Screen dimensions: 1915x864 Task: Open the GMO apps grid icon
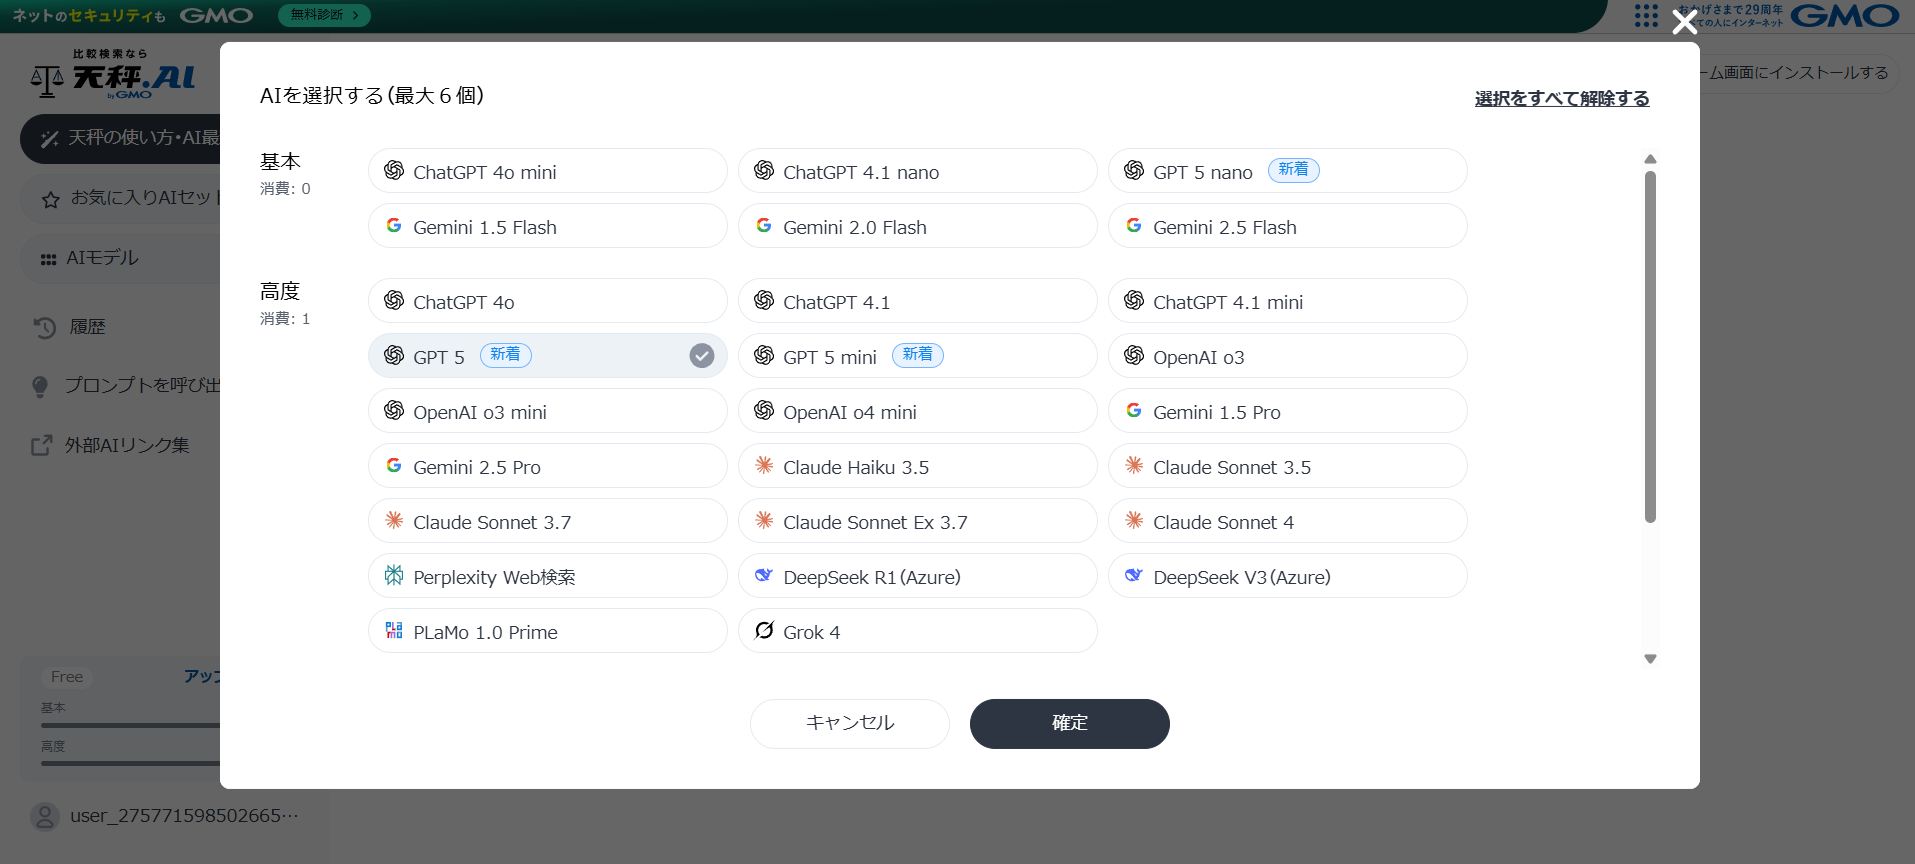(x=1645, y=16)
